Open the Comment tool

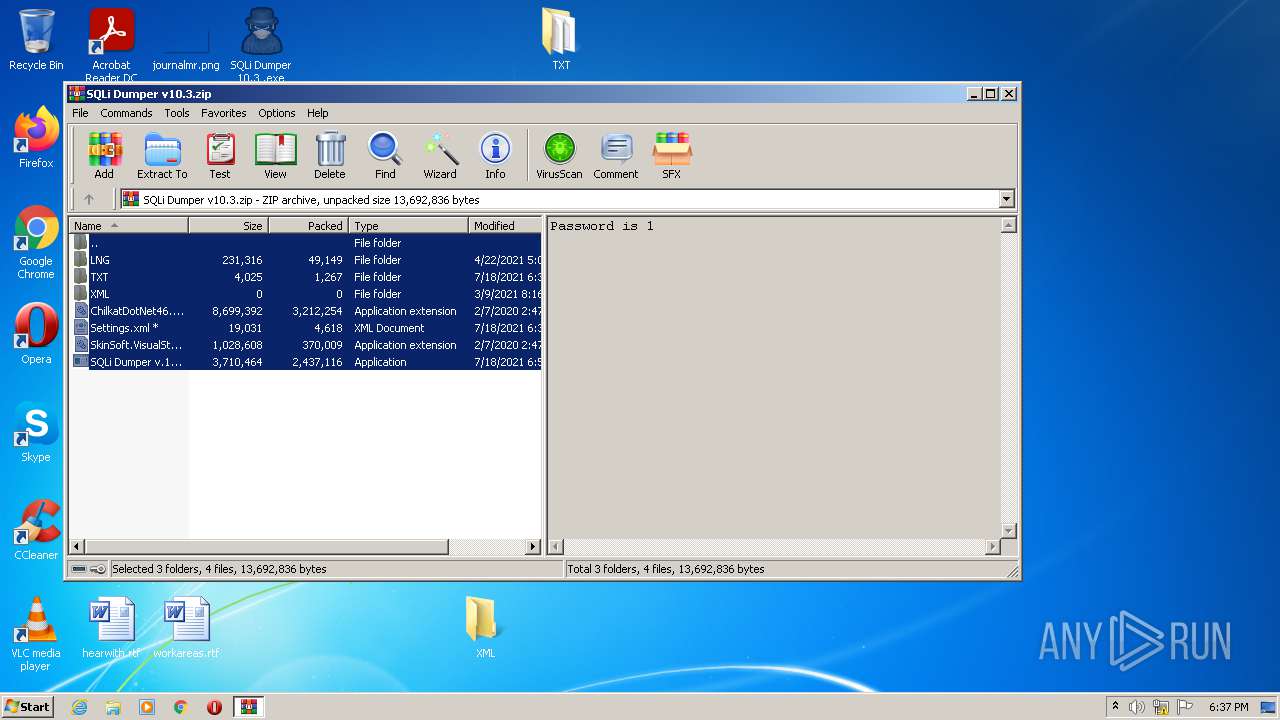pyautogui.click(x=616, y=156)
